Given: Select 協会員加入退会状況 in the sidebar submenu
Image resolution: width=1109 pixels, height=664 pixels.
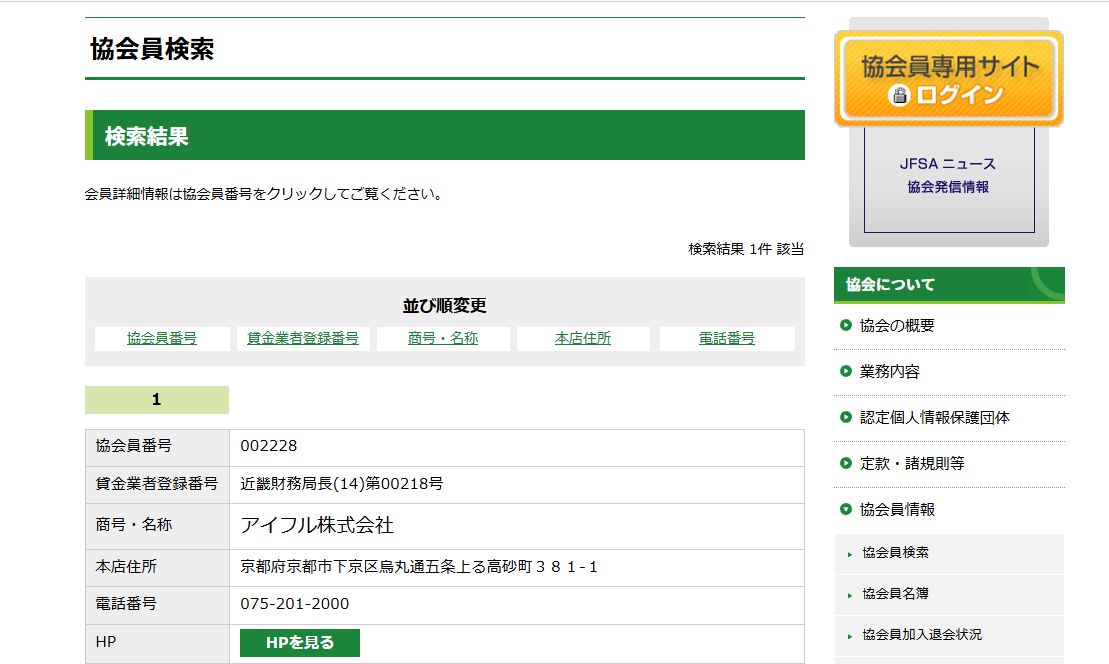Looking at the screenshot, I should point(921,635).
